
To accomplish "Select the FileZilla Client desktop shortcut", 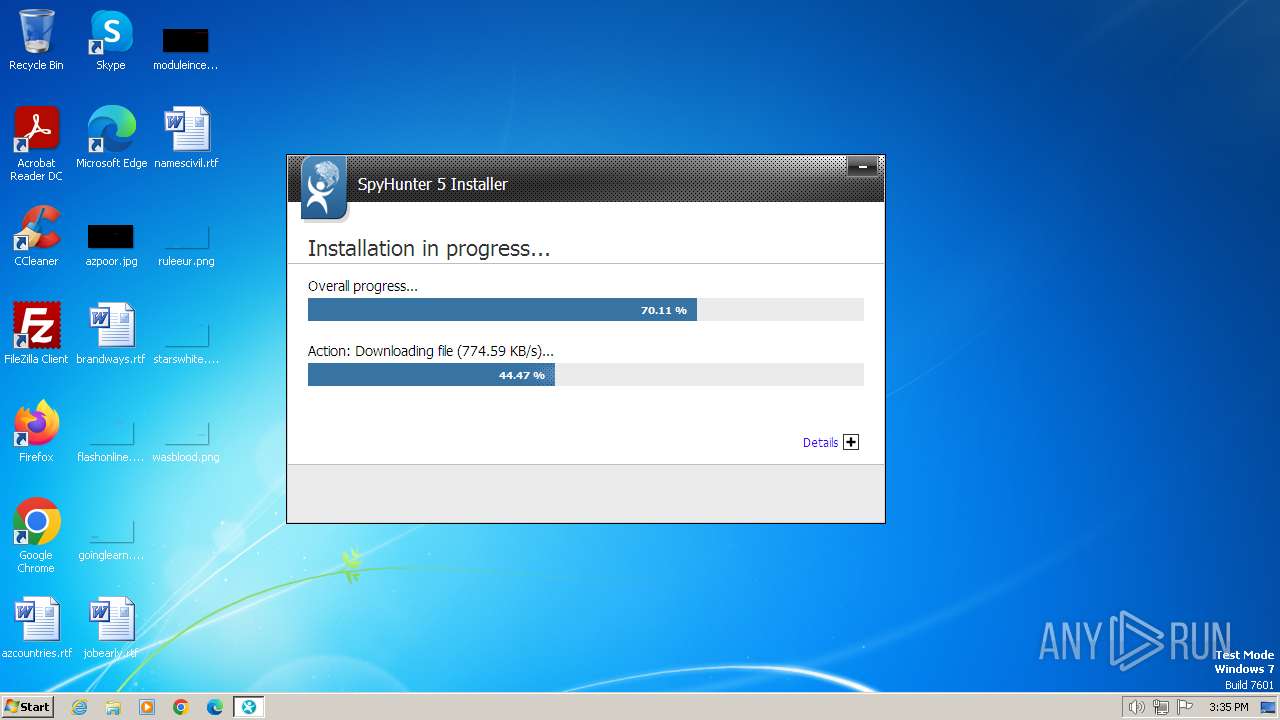I will (36, 334).
